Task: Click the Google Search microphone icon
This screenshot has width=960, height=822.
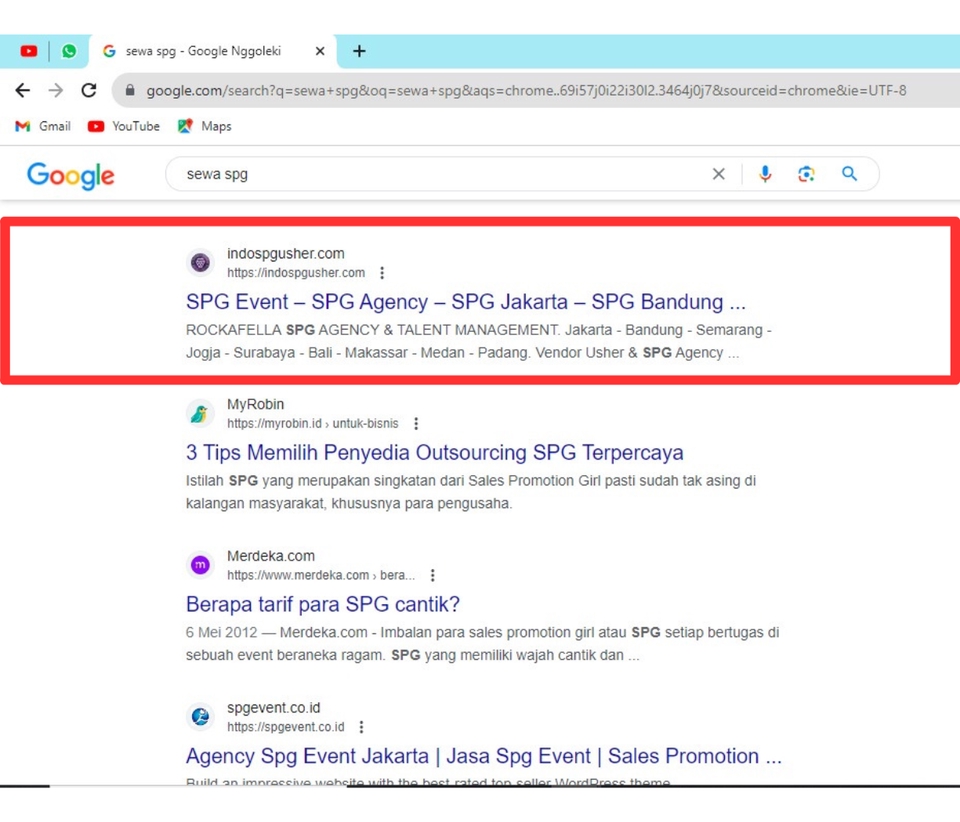Action: [765, 173]
